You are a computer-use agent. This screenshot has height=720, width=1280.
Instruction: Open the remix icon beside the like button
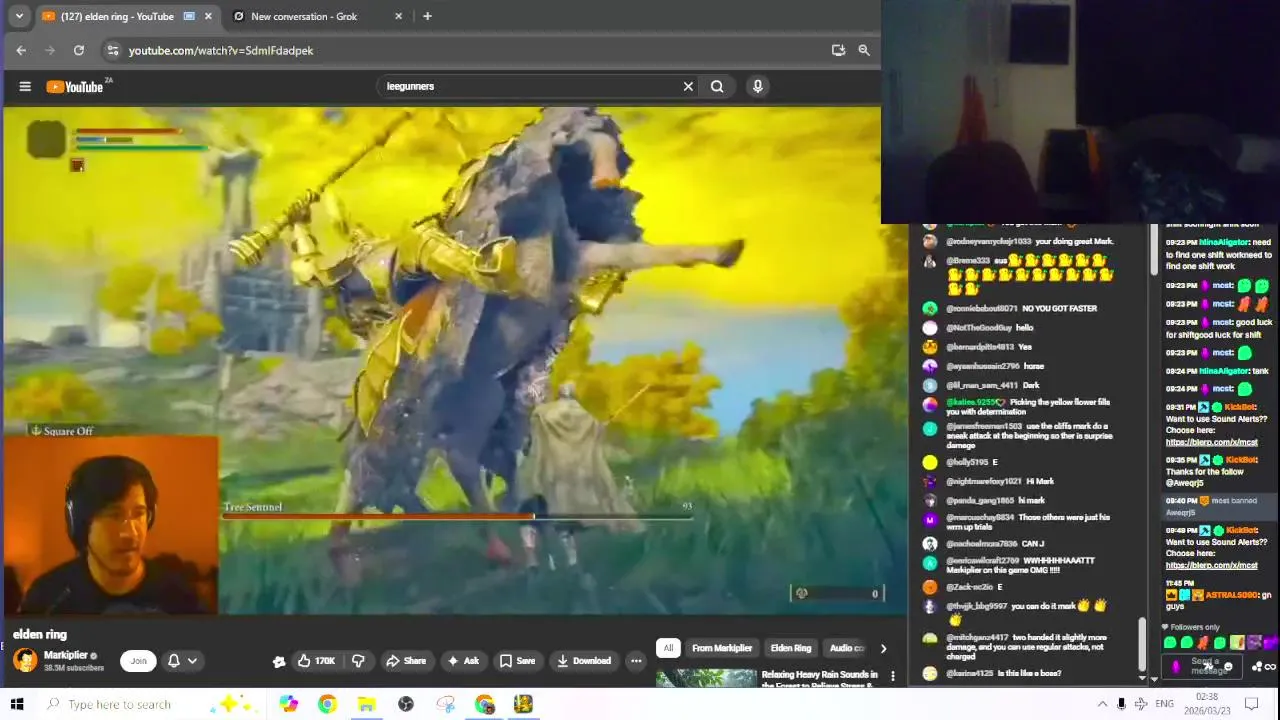279,661
